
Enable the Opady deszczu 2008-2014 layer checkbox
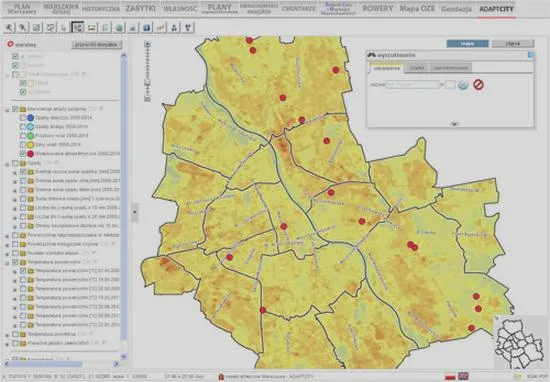[x=23, y=118]
